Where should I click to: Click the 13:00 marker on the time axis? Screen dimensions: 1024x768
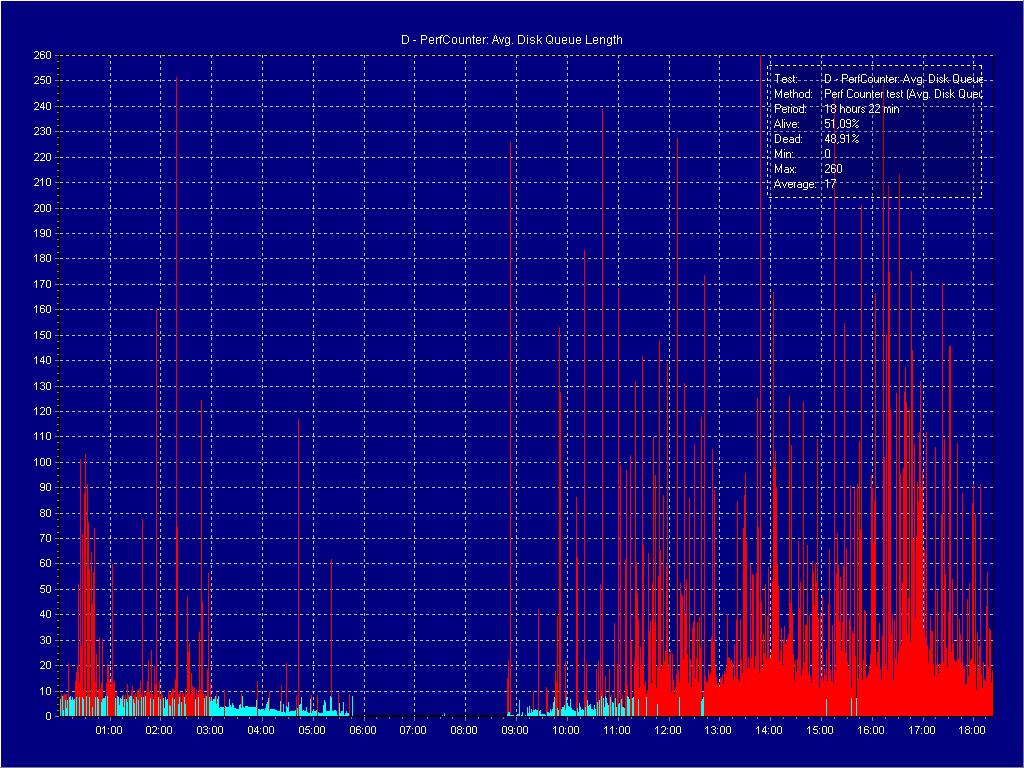tap(718, 730)
